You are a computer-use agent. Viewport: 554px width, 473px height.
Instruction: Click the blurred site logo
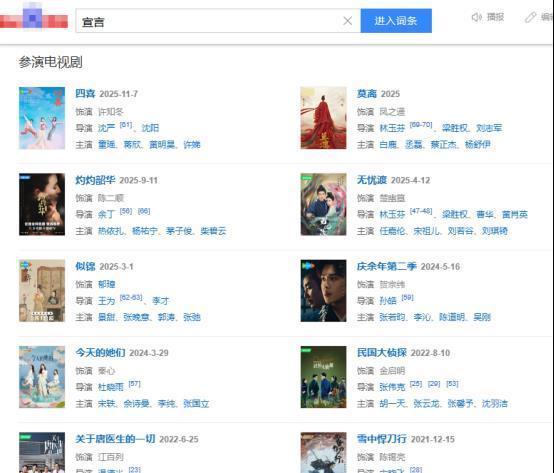click(34, 18)
